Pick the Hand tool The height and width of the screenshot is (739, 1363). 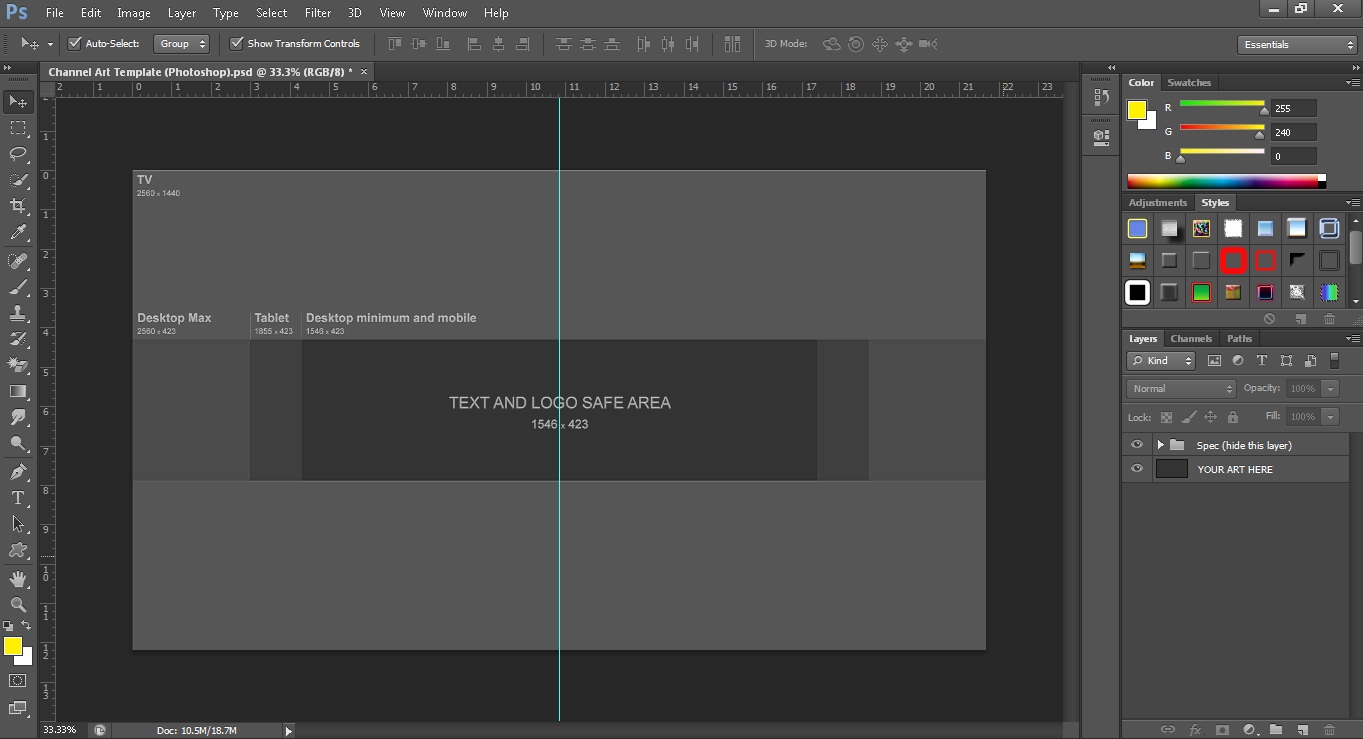(x=18, y=579)
